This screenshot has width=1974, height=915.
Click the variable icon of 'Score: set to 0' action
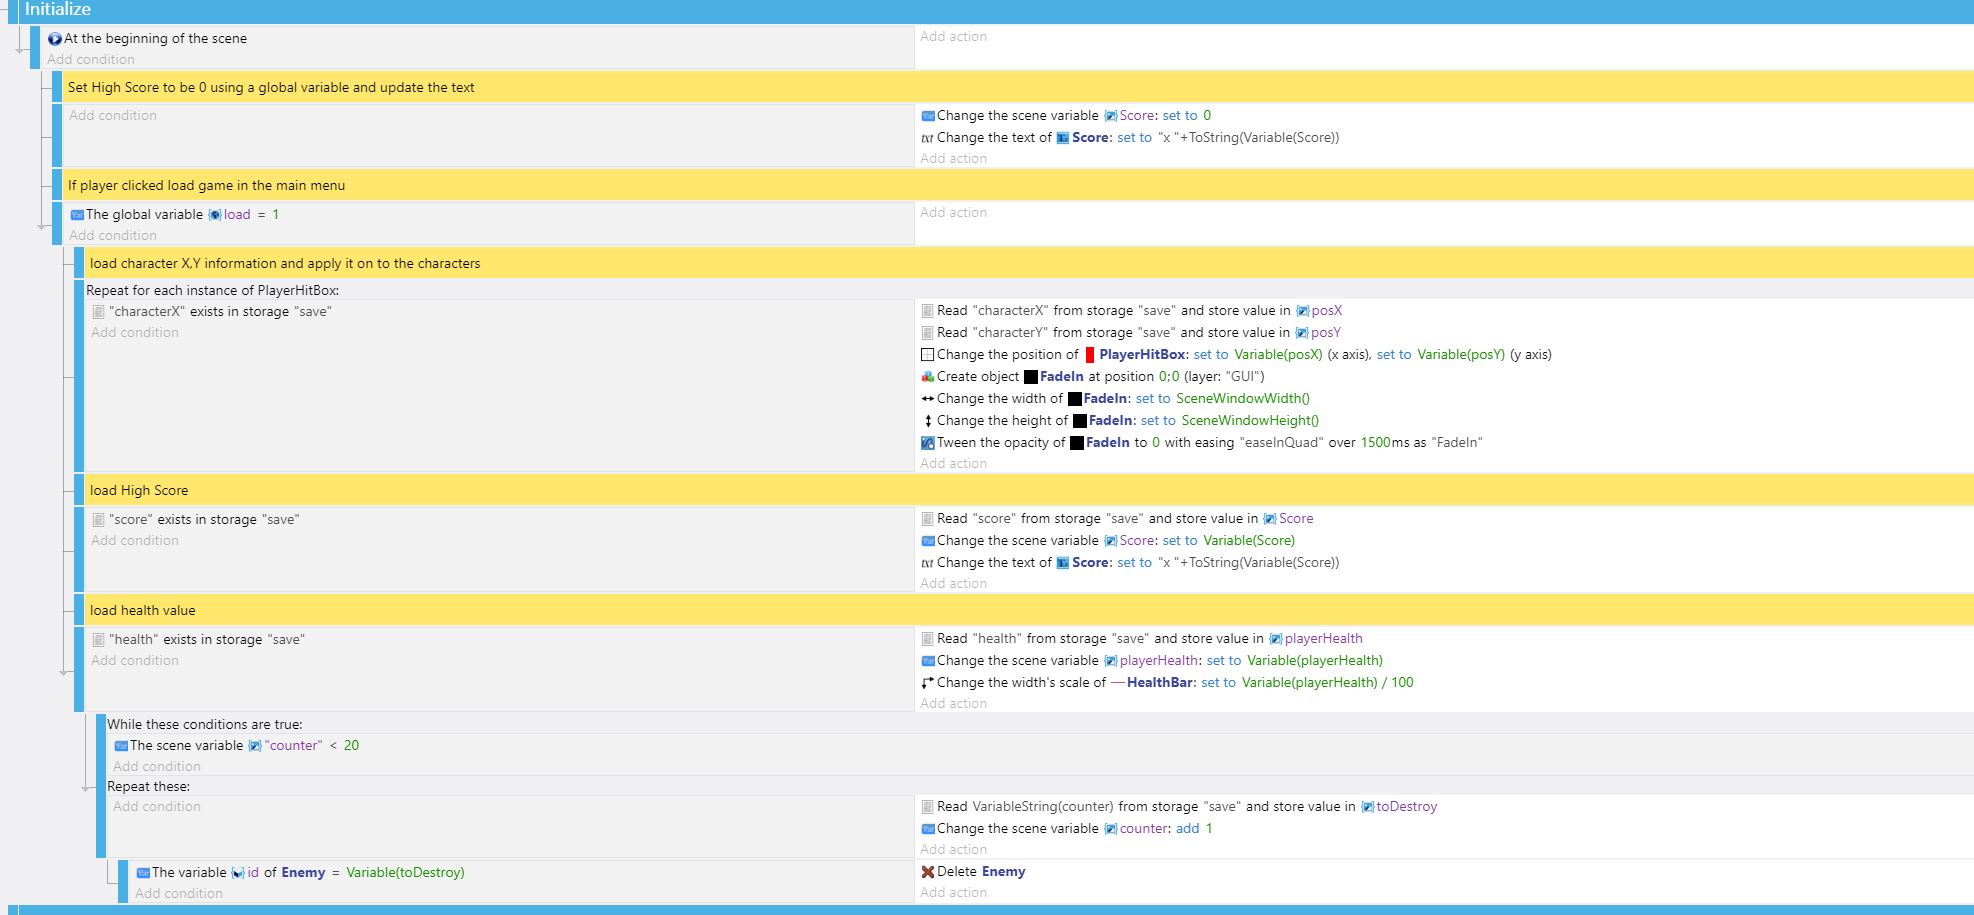point(928,116)
